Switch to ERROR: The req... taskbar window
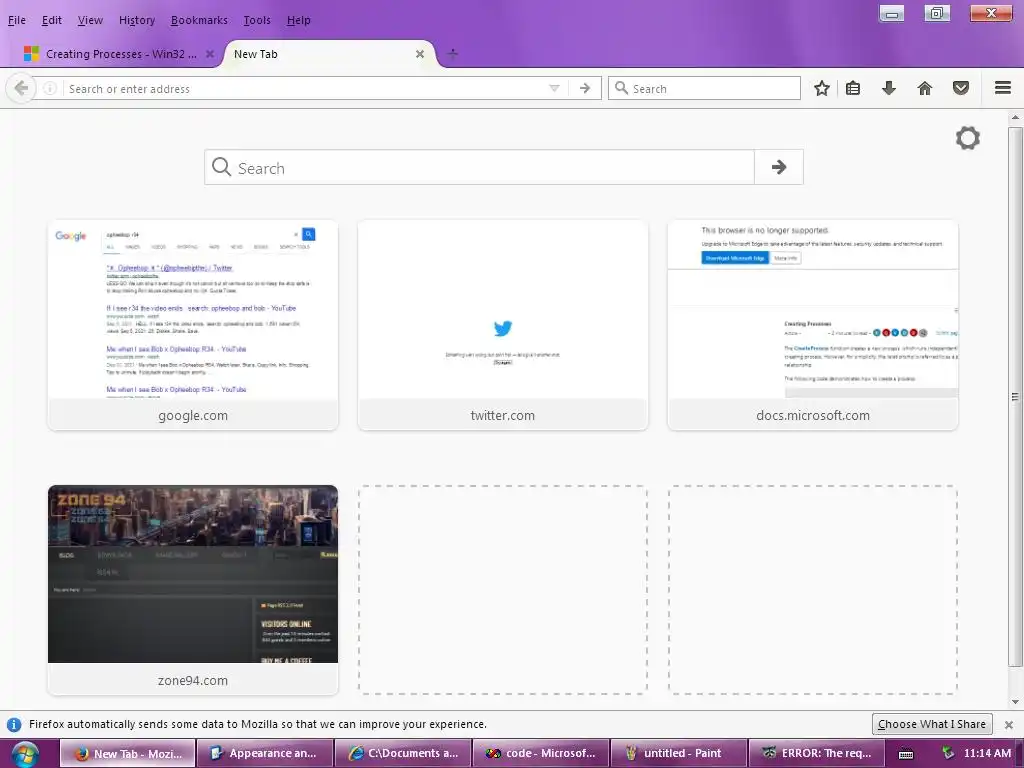Viewport: 1024px width, 768px height. [x=816, y=753]
